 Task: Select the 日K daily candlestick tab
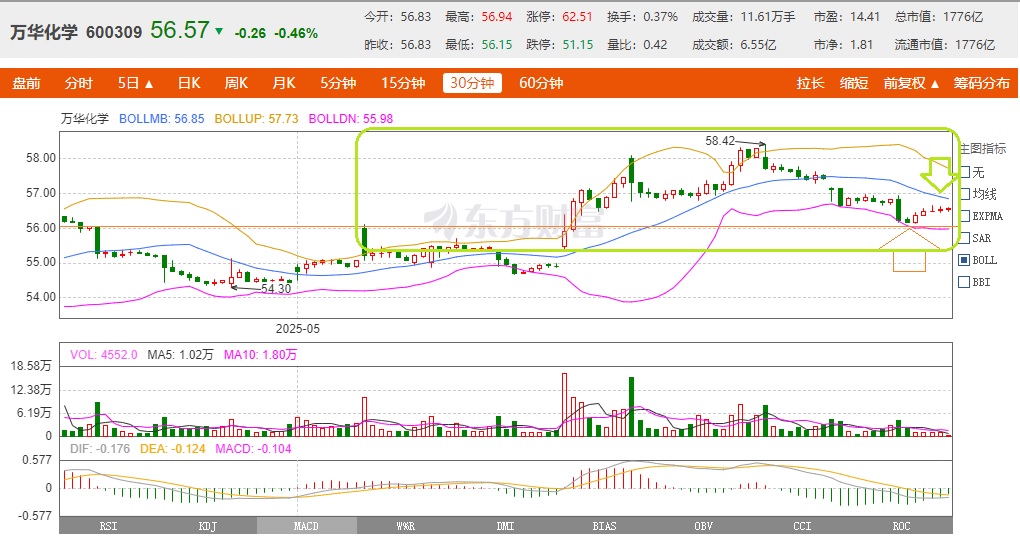point(189,83)
